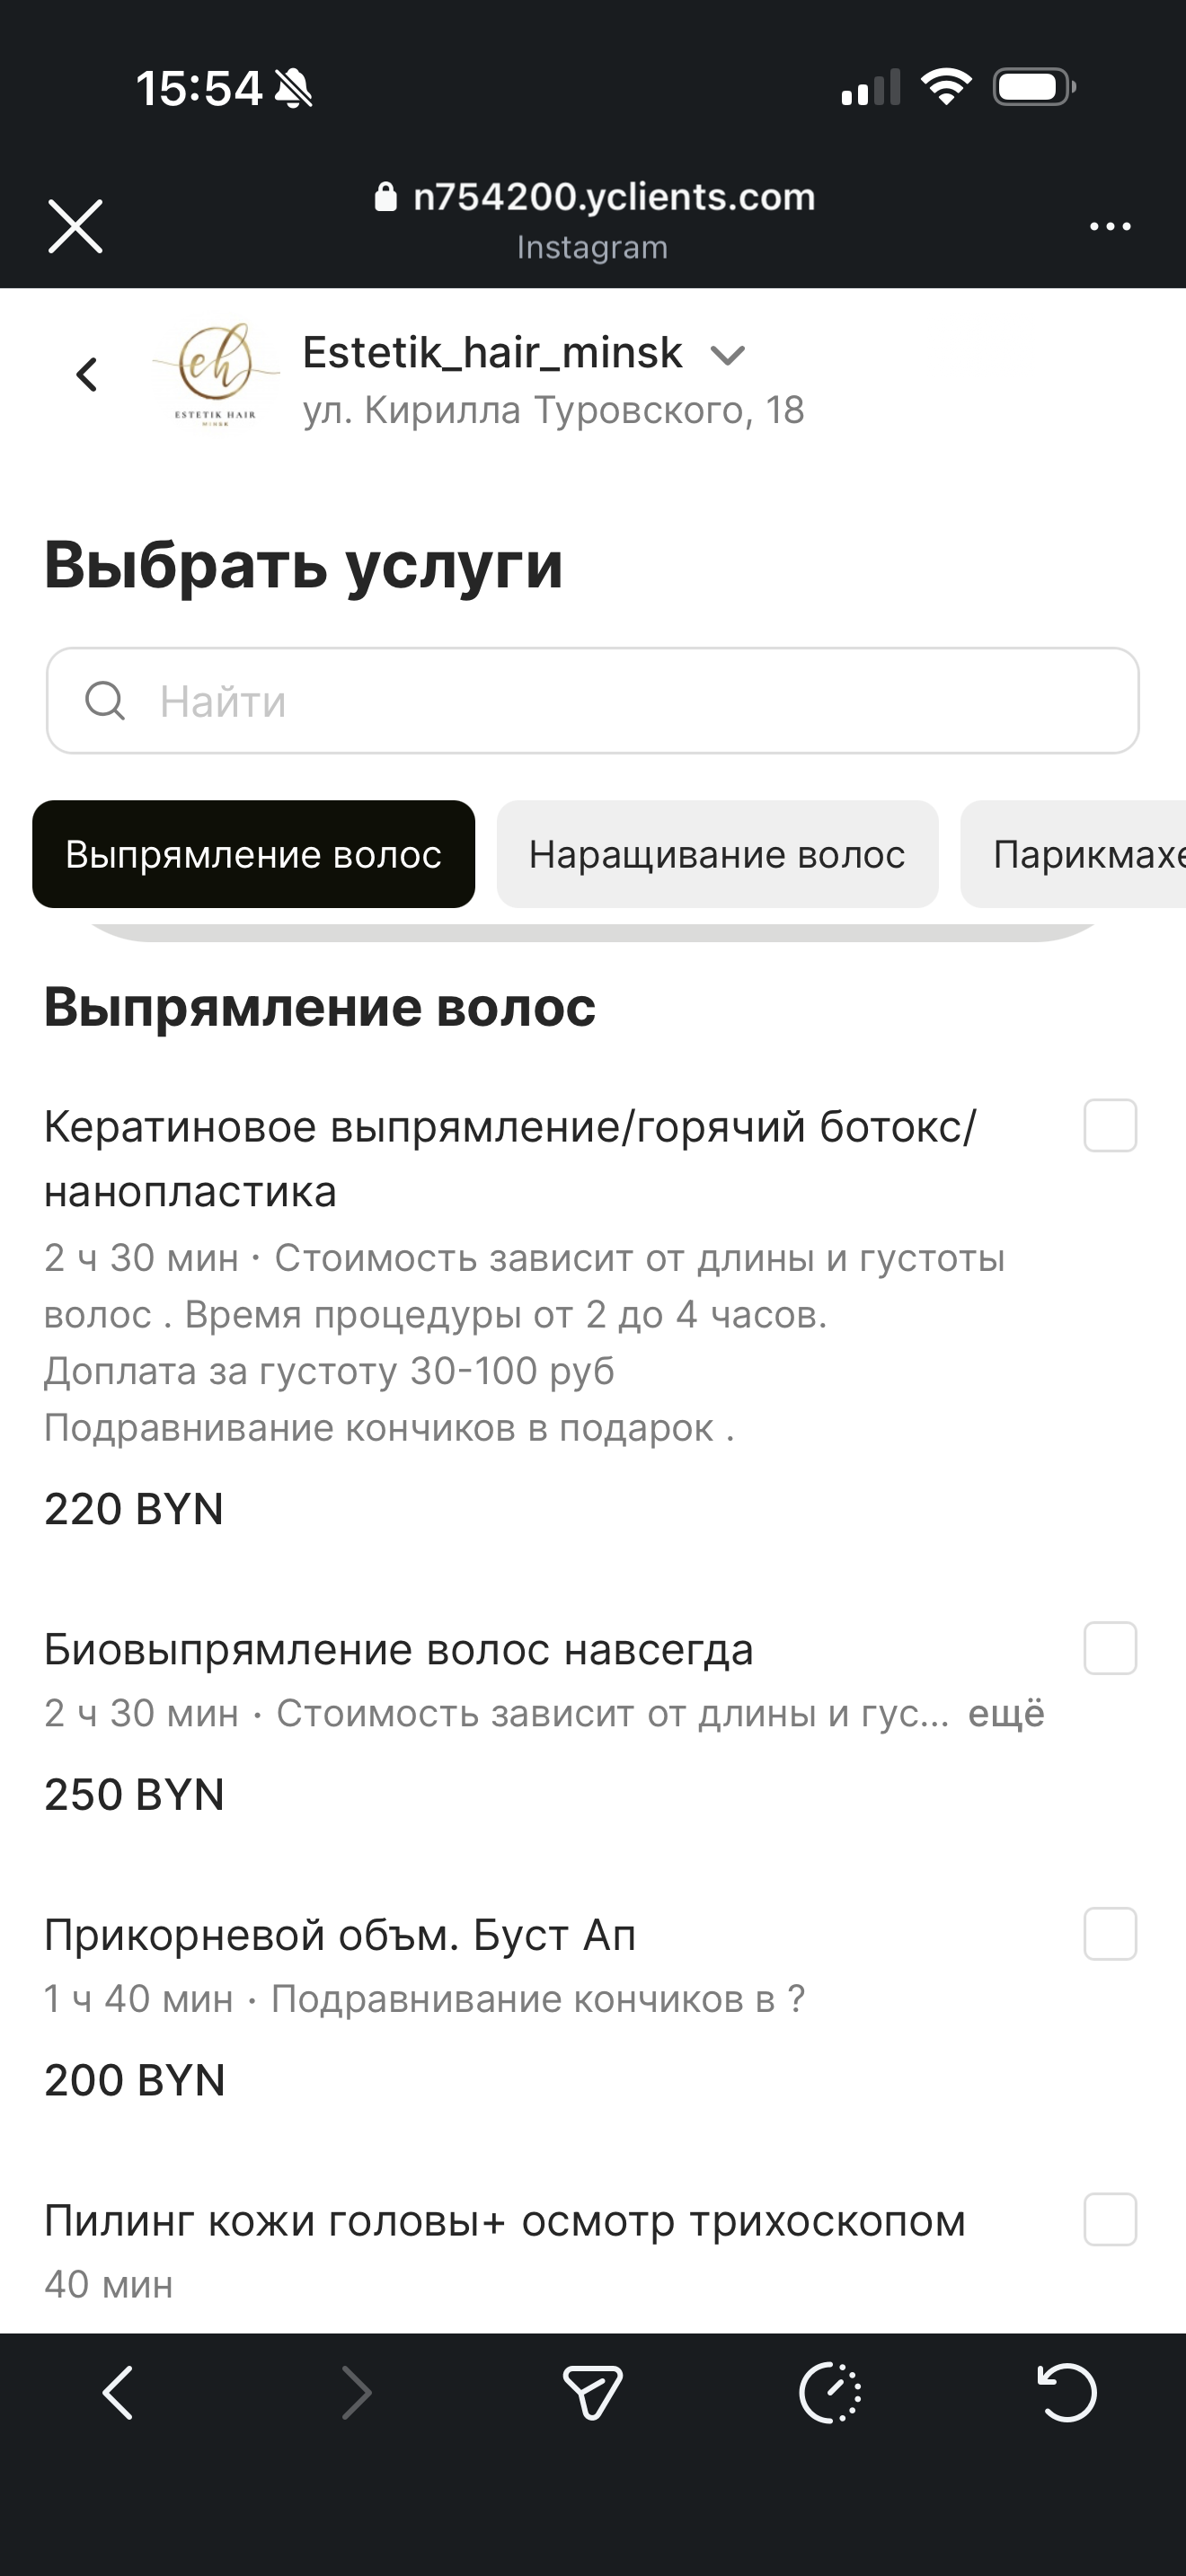This screenshot has width=1186, height=2576.
Task: Open the three-dot browser options menu
Action: pos(1110,227)
